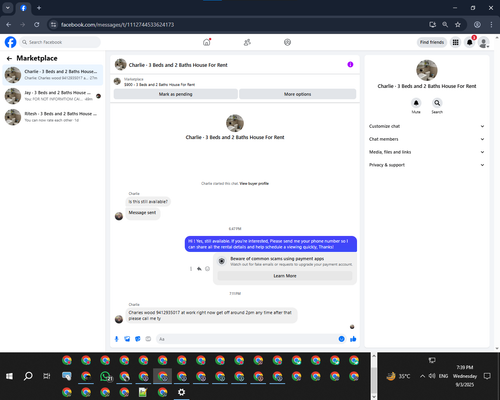Expand Chat members section

pos(426,139)
